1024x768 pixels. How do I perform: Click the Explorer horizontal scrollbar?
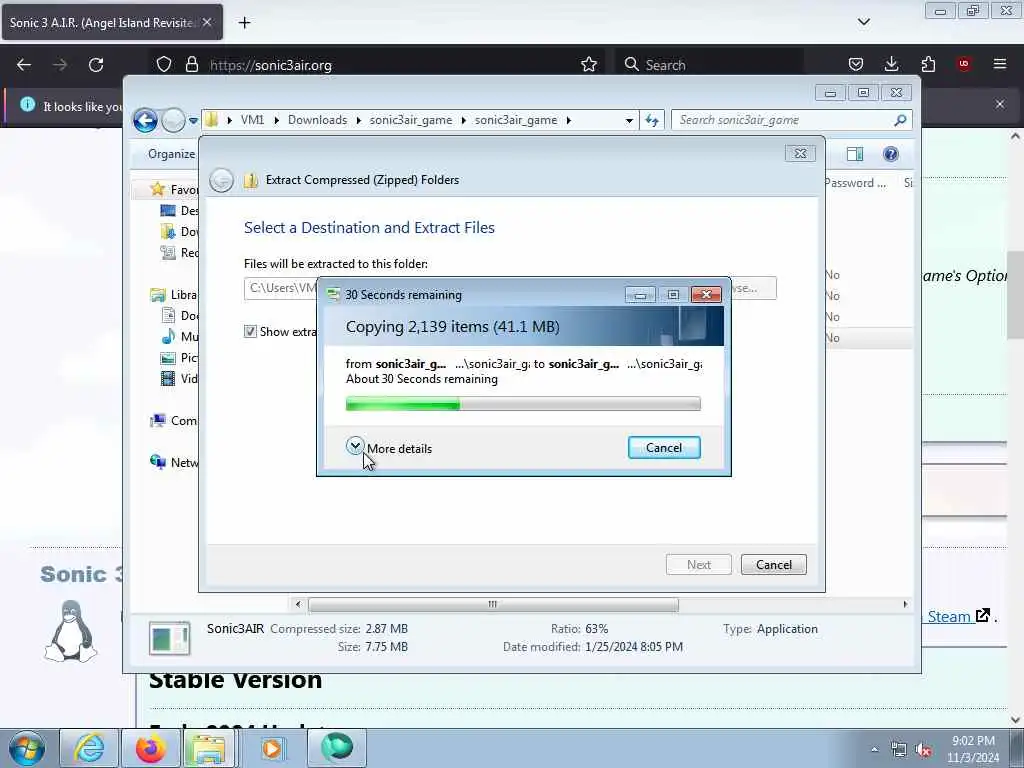(x=493, y=605)
